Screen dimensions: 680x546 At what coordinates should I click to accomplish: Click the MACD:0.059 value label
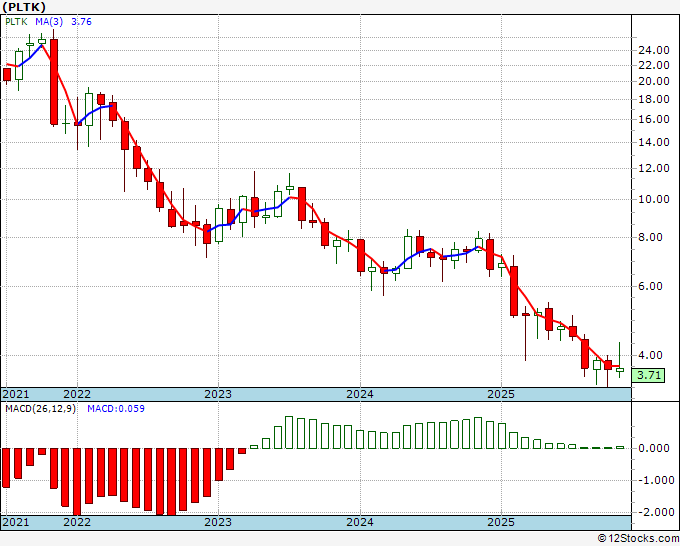click(x=116, y=409)
